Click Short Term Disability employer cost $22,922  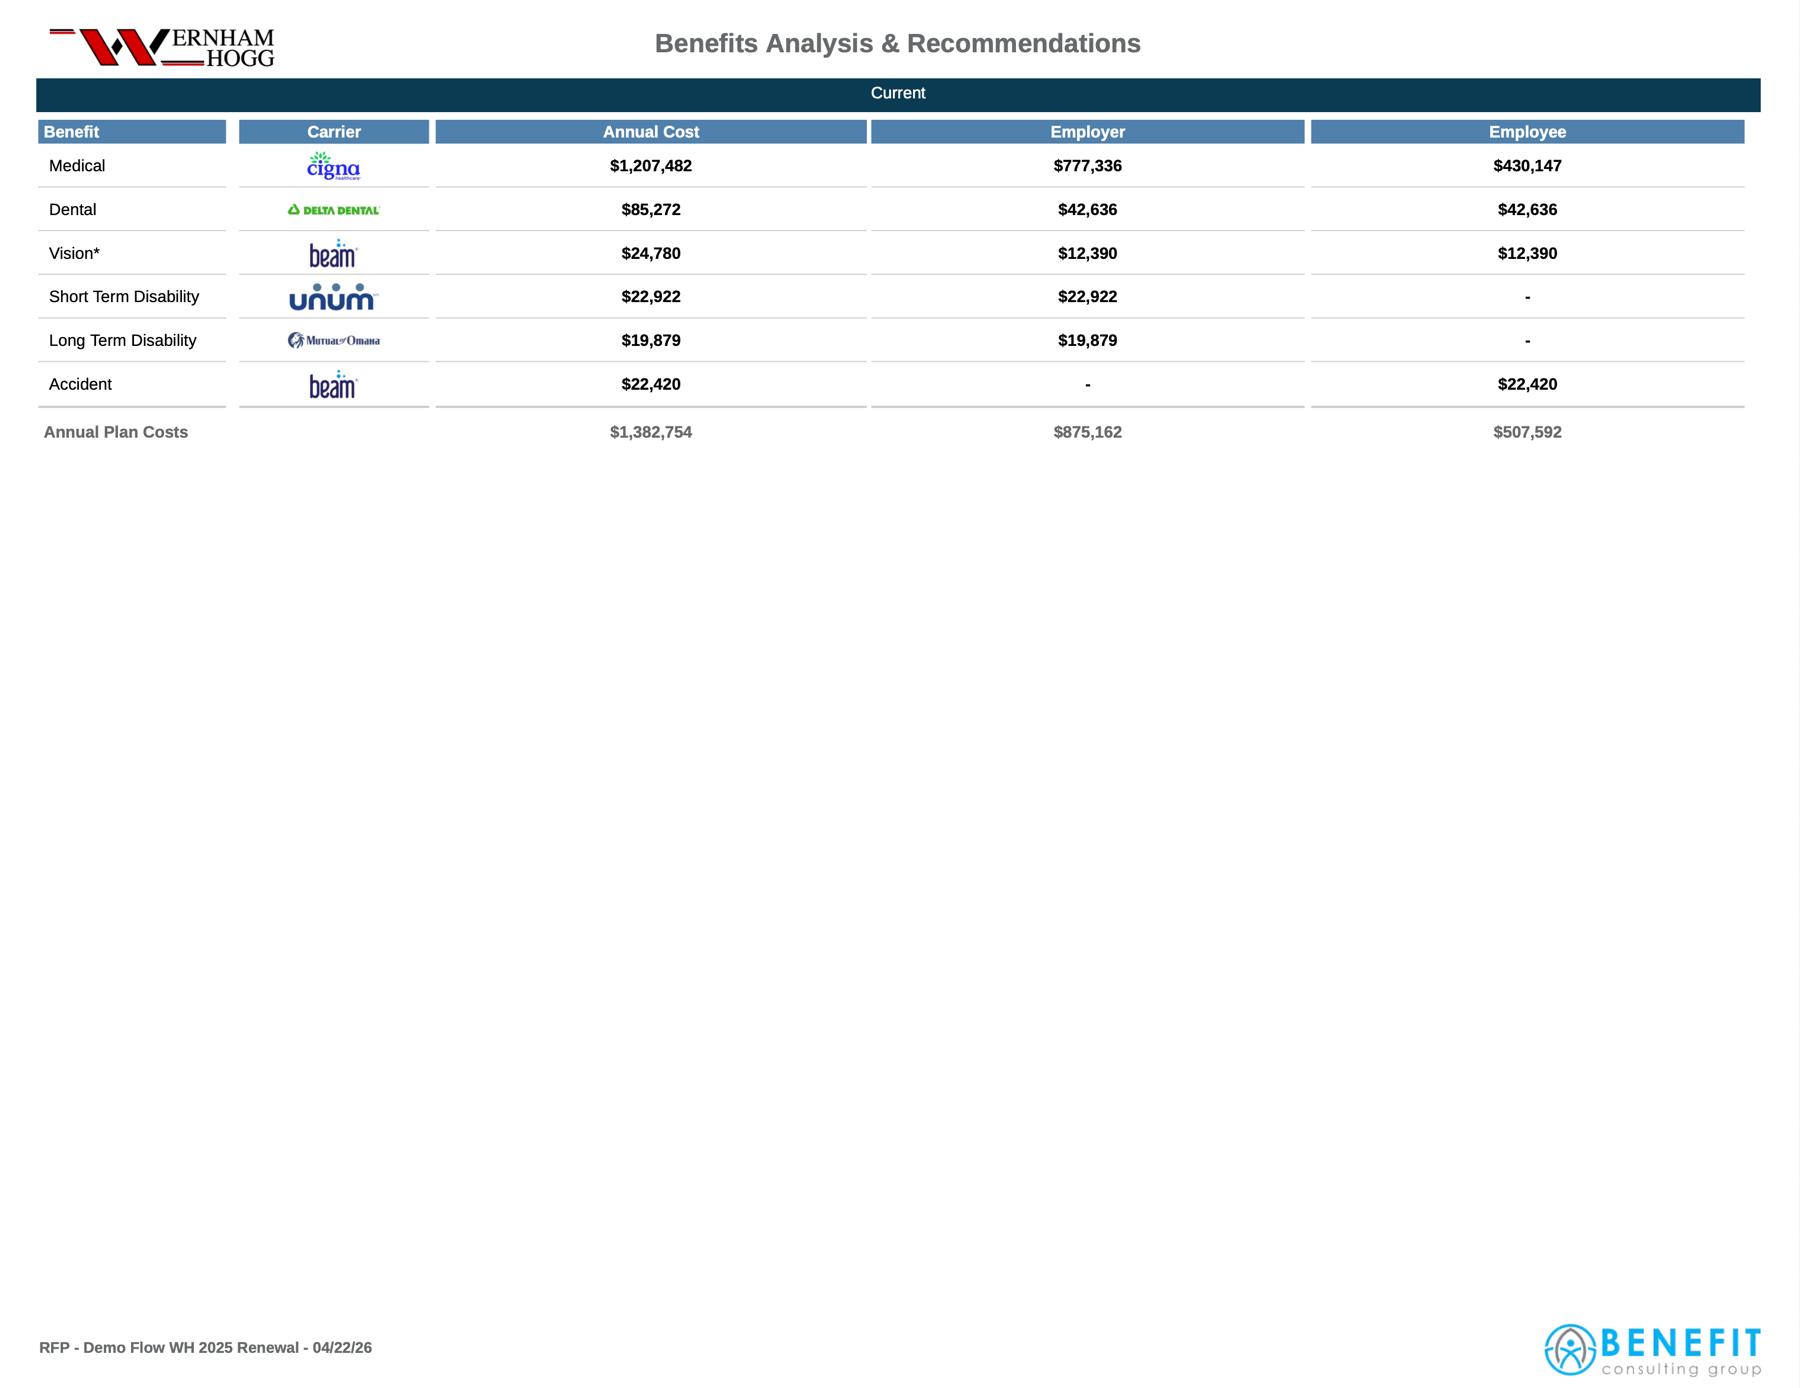tap(1088, 297)
